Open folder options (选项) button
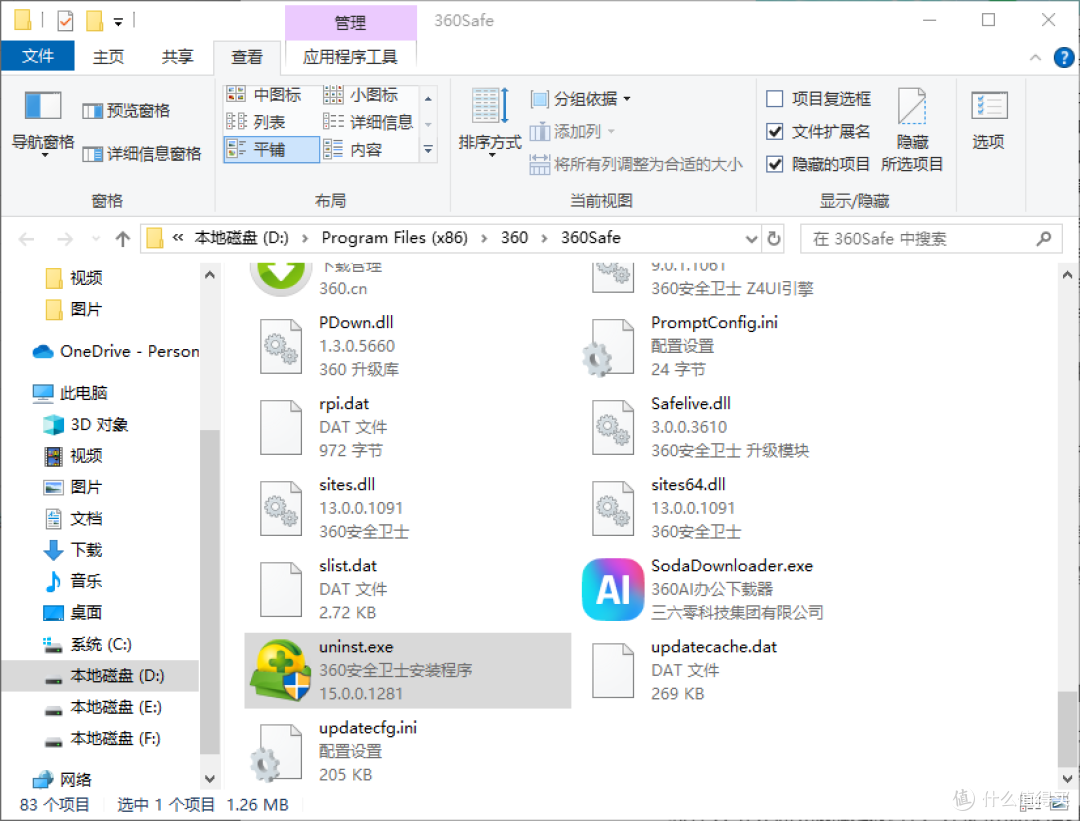Image resolution: width=1080 pixels, height=821 pixels. coord(988,121)
